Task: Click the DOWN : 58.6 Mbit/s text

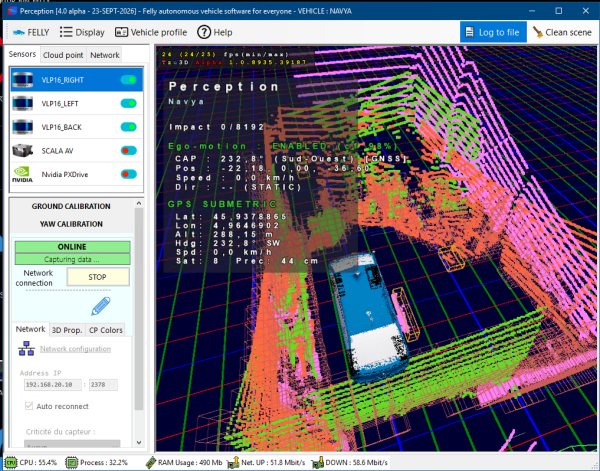Action: pos(356,463)
